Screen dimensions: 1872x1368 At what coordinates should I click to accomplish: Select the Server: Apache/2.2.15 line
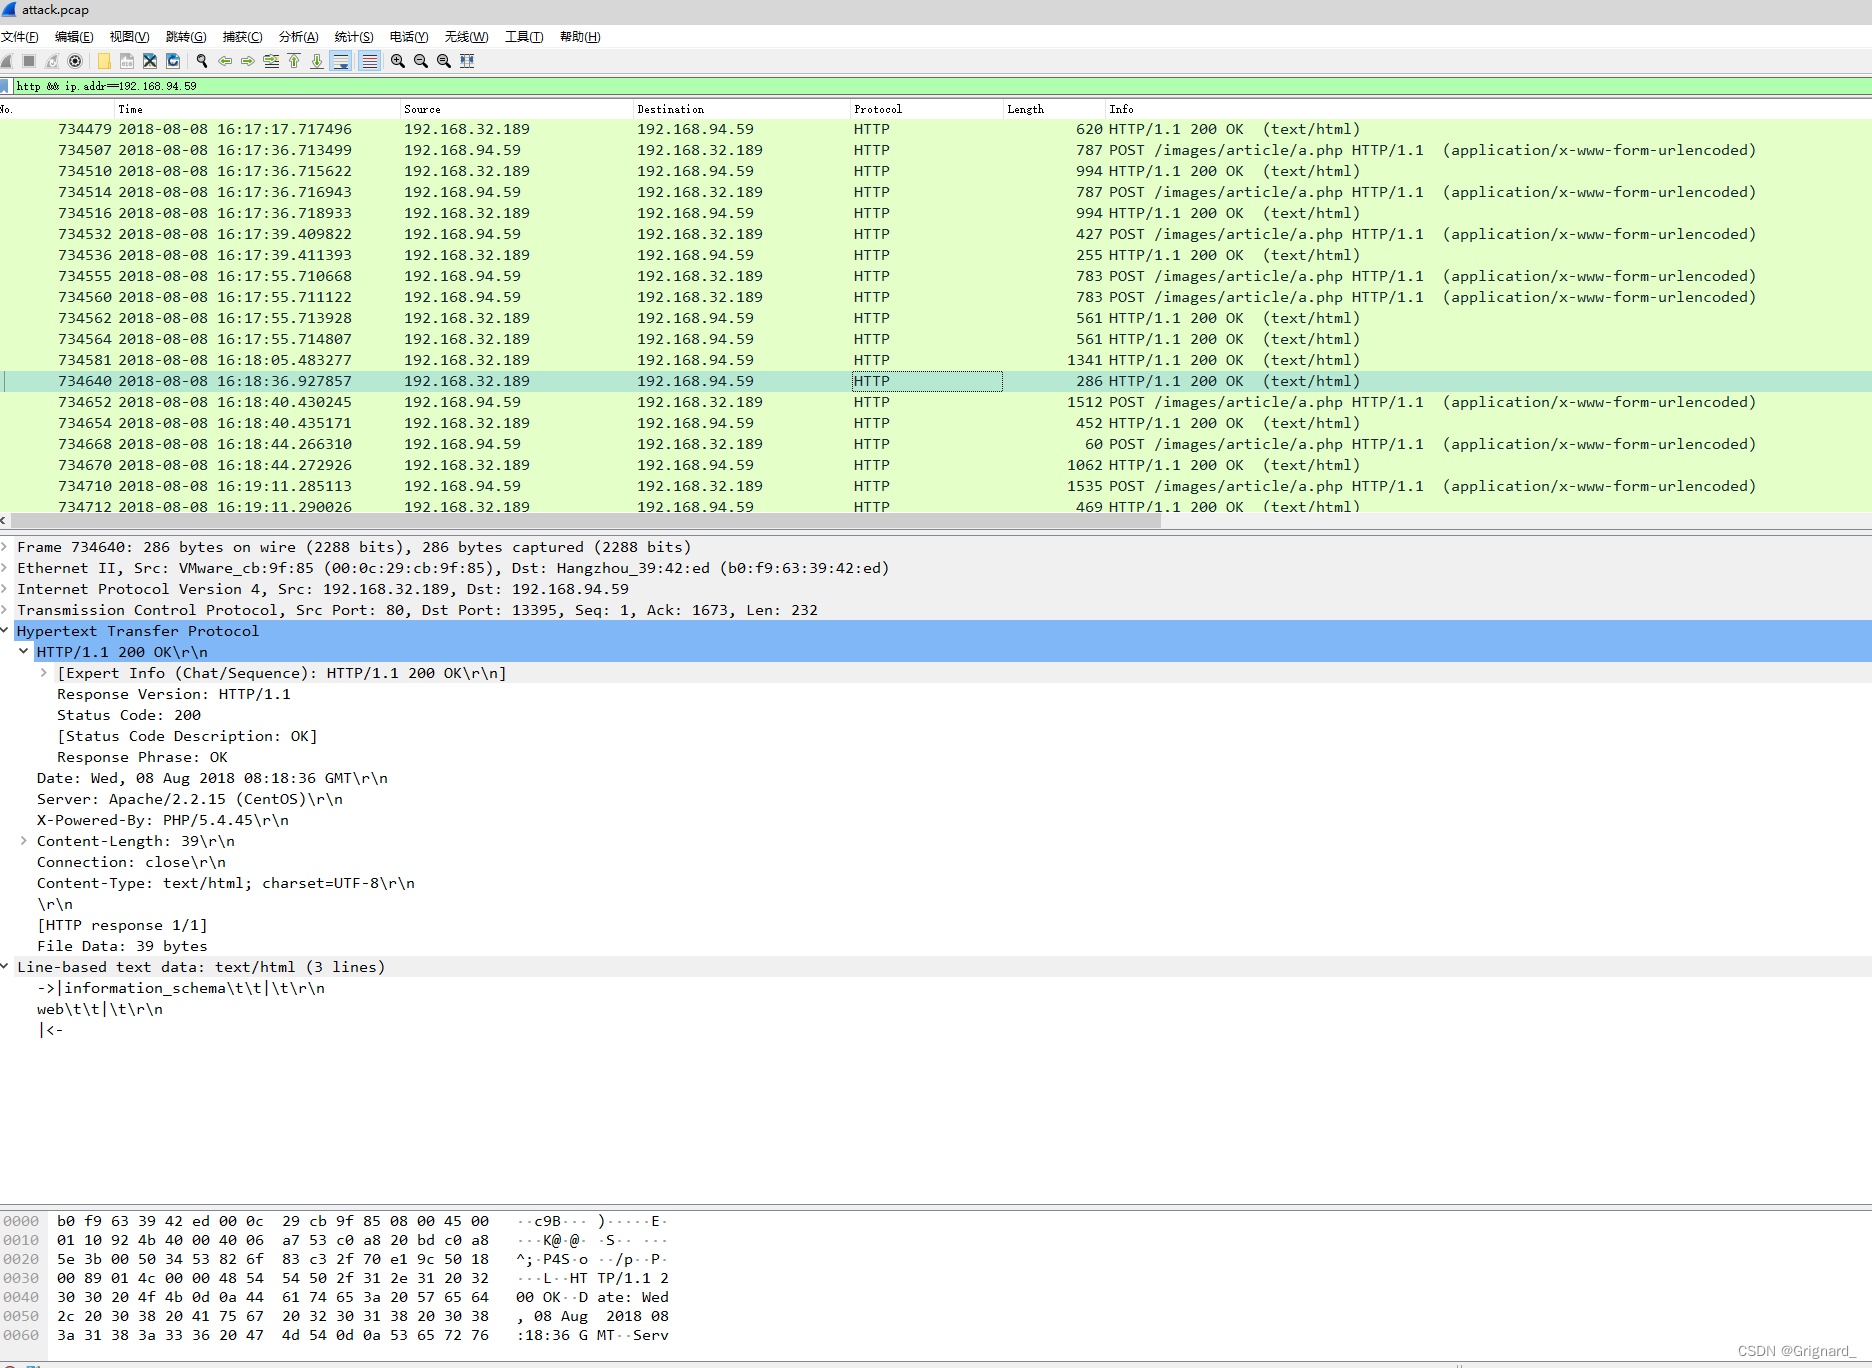190,799
